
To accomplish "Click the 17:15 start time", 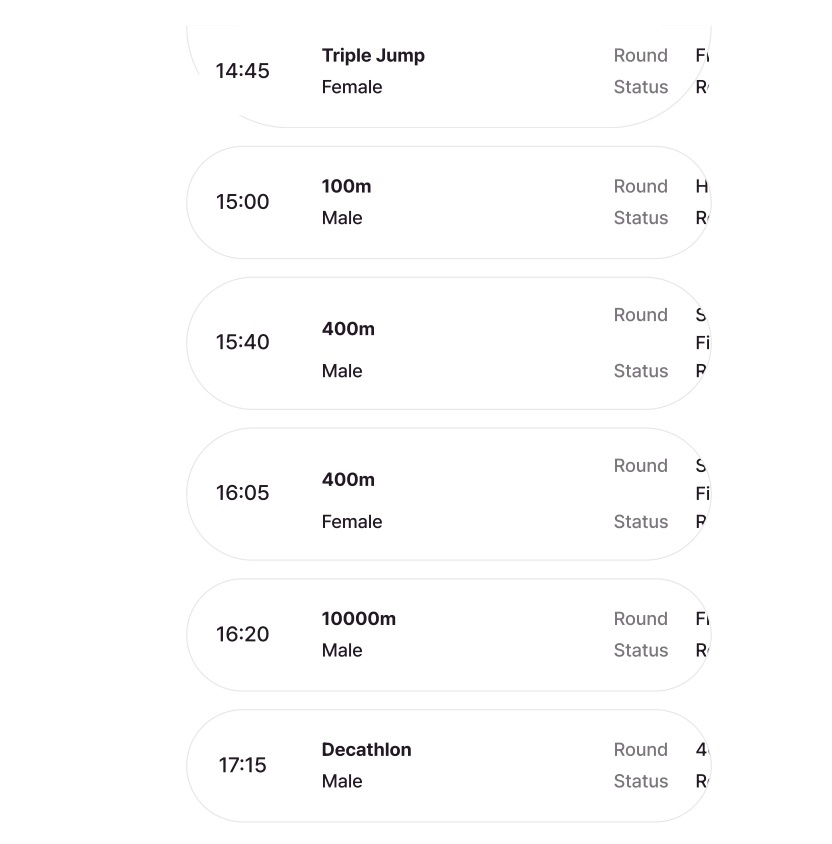I will pyautogui.click(x=242, y=765).
